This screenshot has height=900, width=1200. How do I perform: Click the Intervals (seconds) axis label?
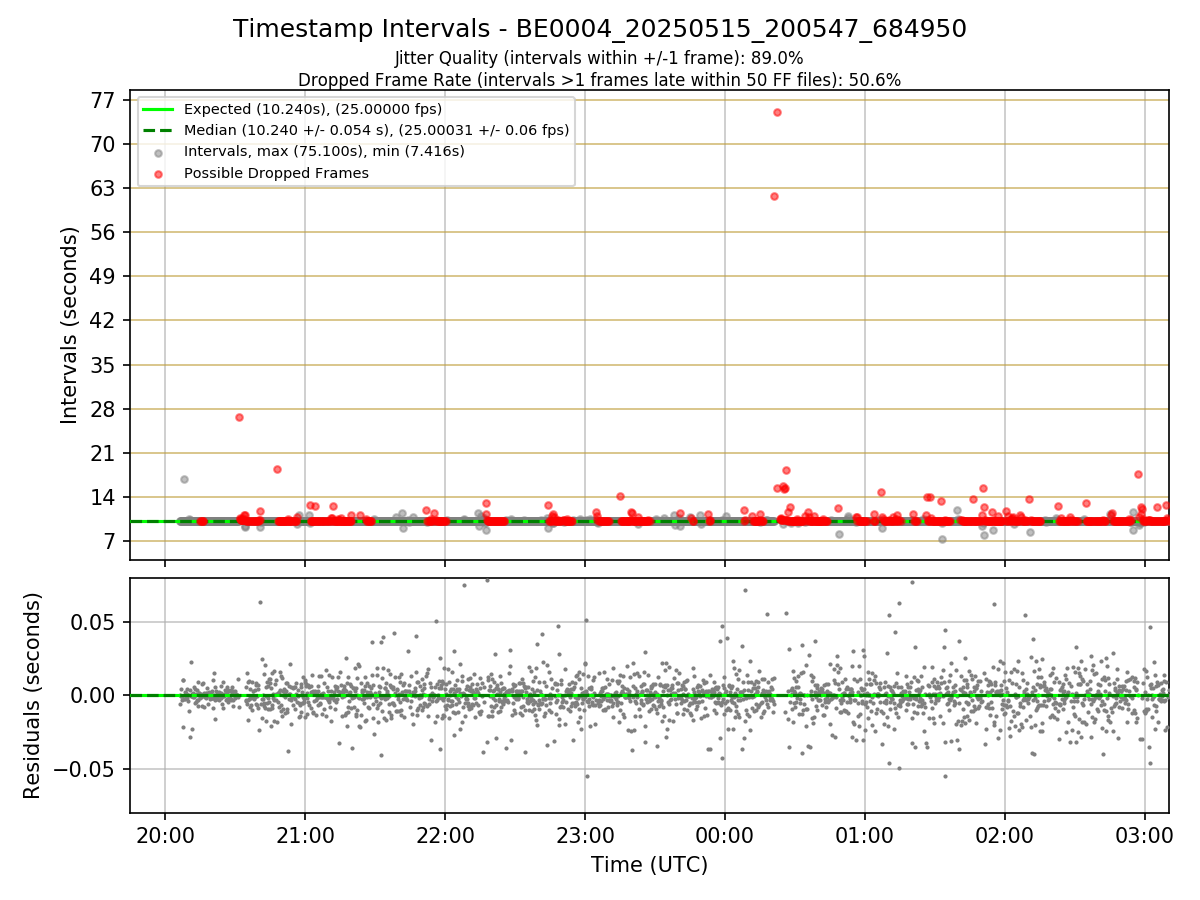click(x=69, y=325)
